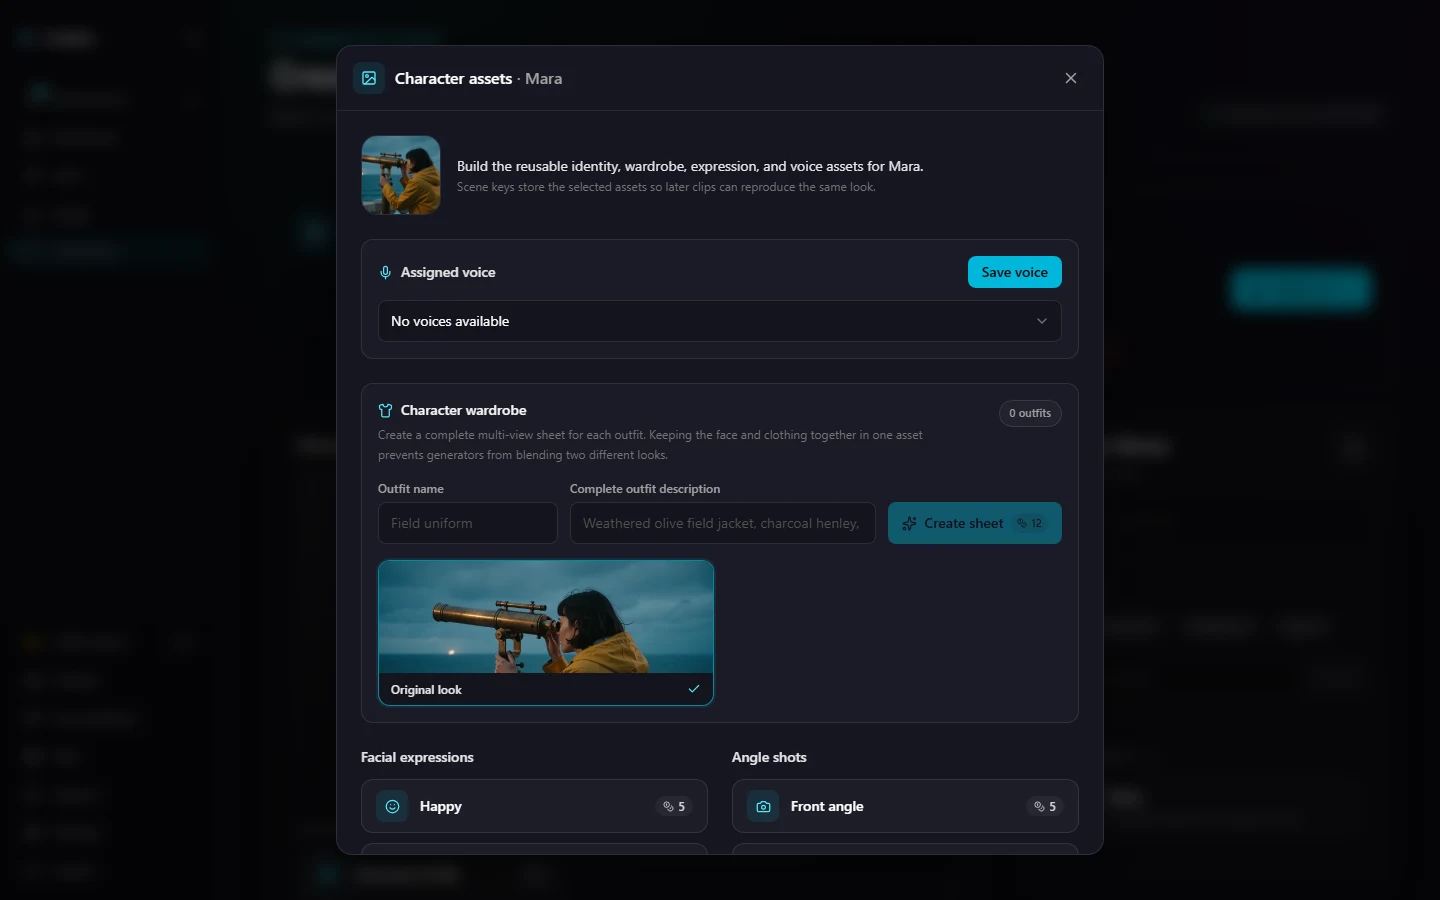
Task: Close the Character assets dialog
Action: [x=1071, y=78]
